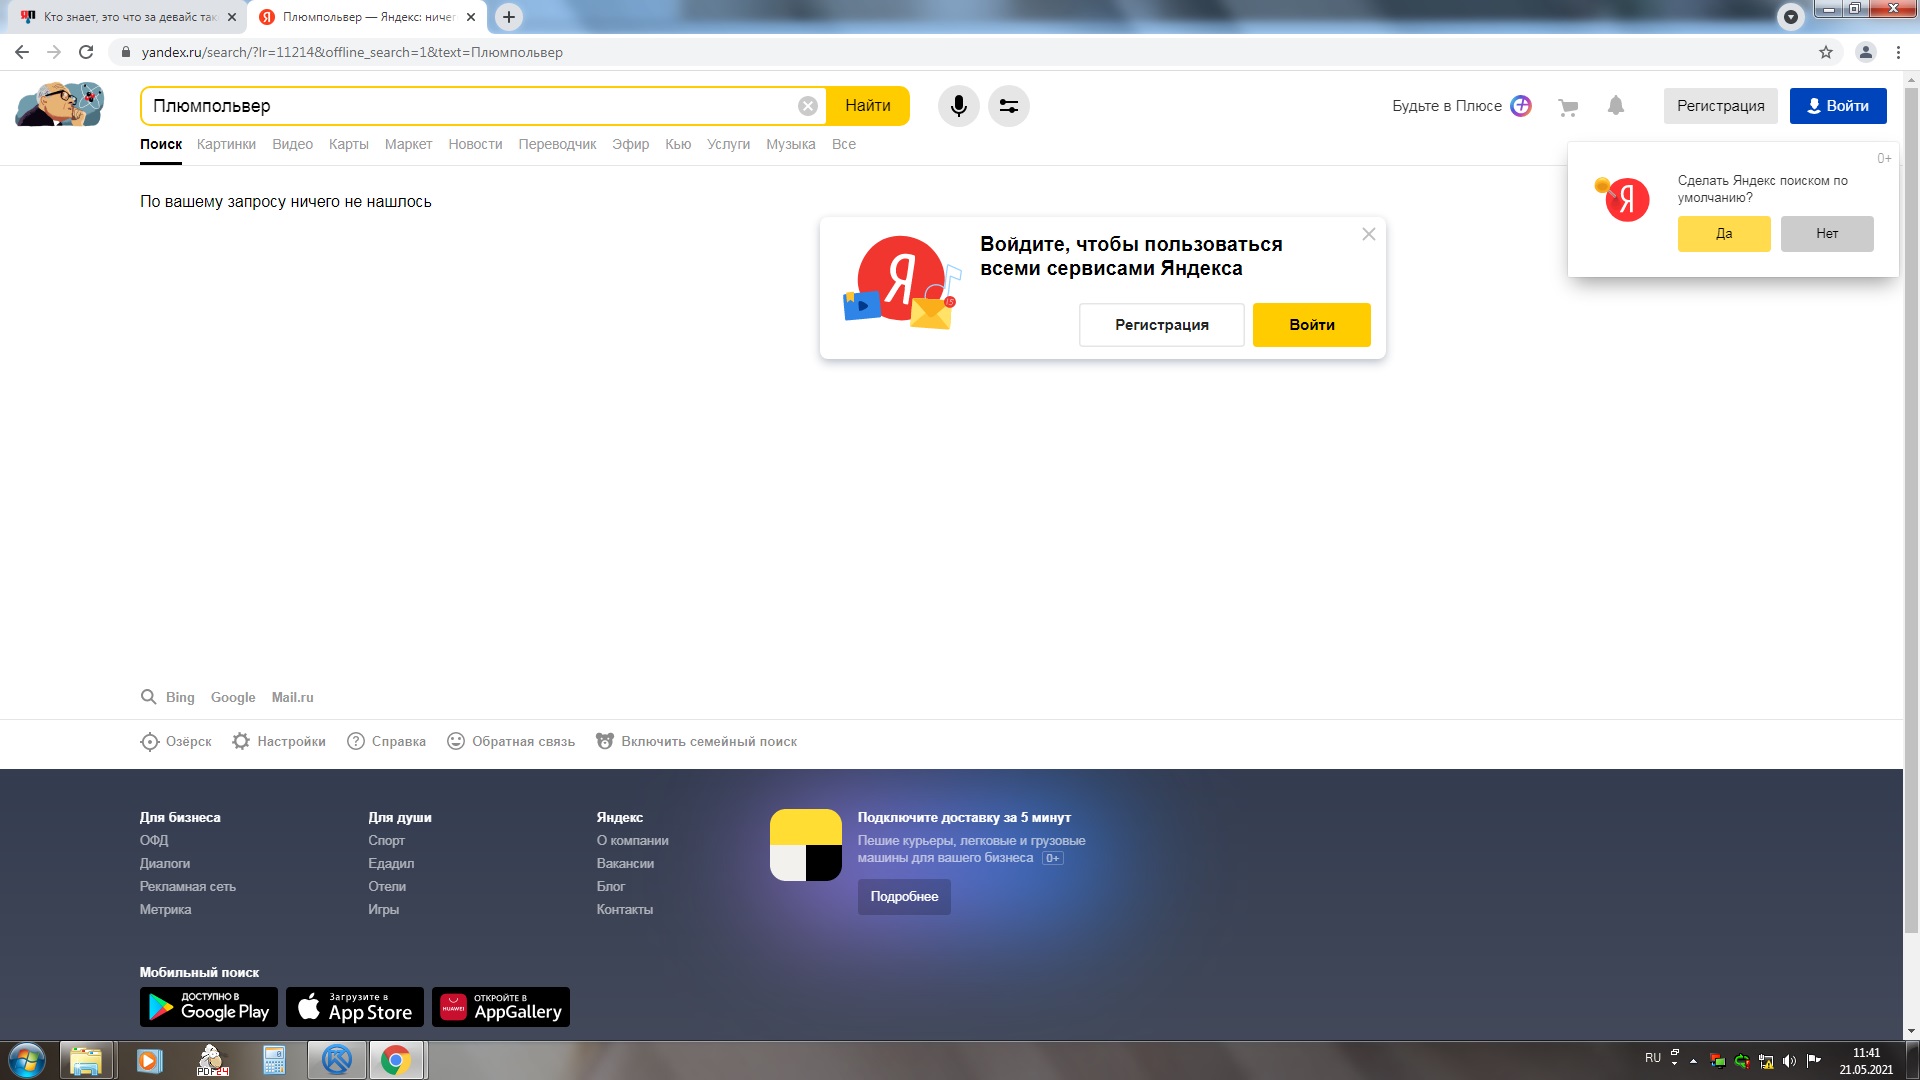Open the Market shopping cart icon
Viewport: 1920px width, 1080px height.
(1568, 107)
